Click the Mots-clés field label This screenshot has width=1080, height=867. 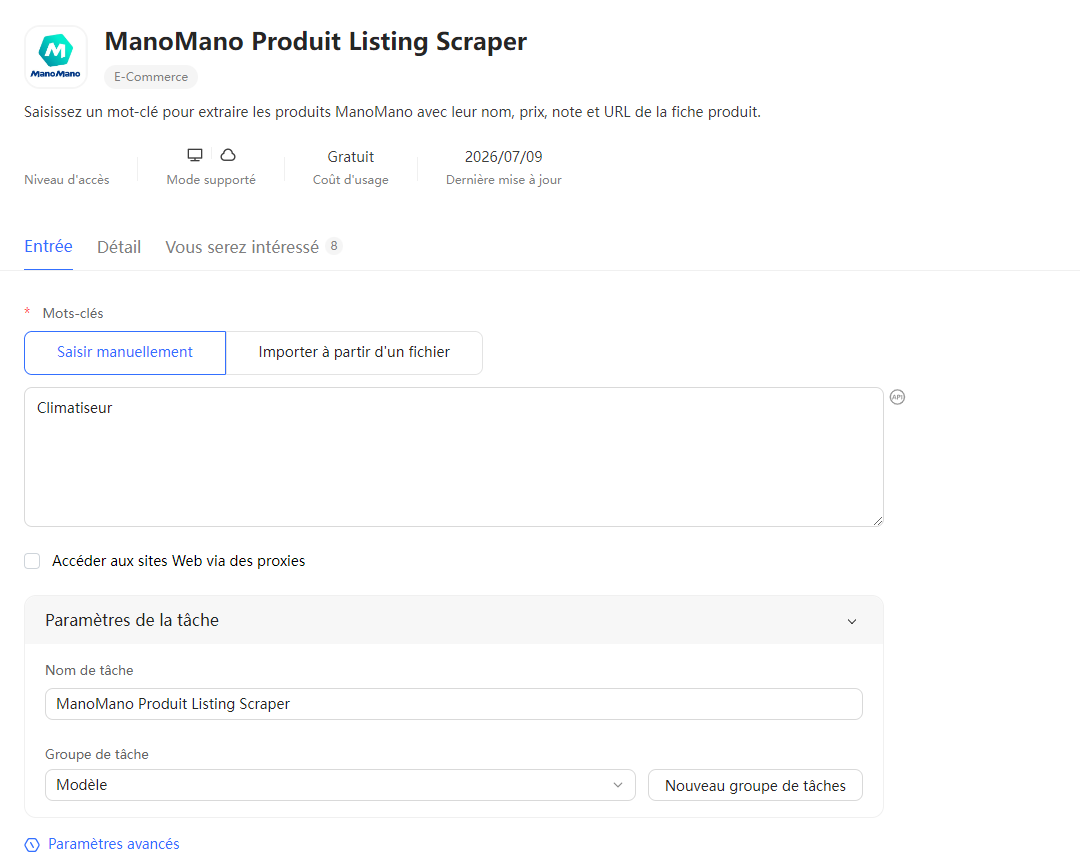[x=73, y=313]
